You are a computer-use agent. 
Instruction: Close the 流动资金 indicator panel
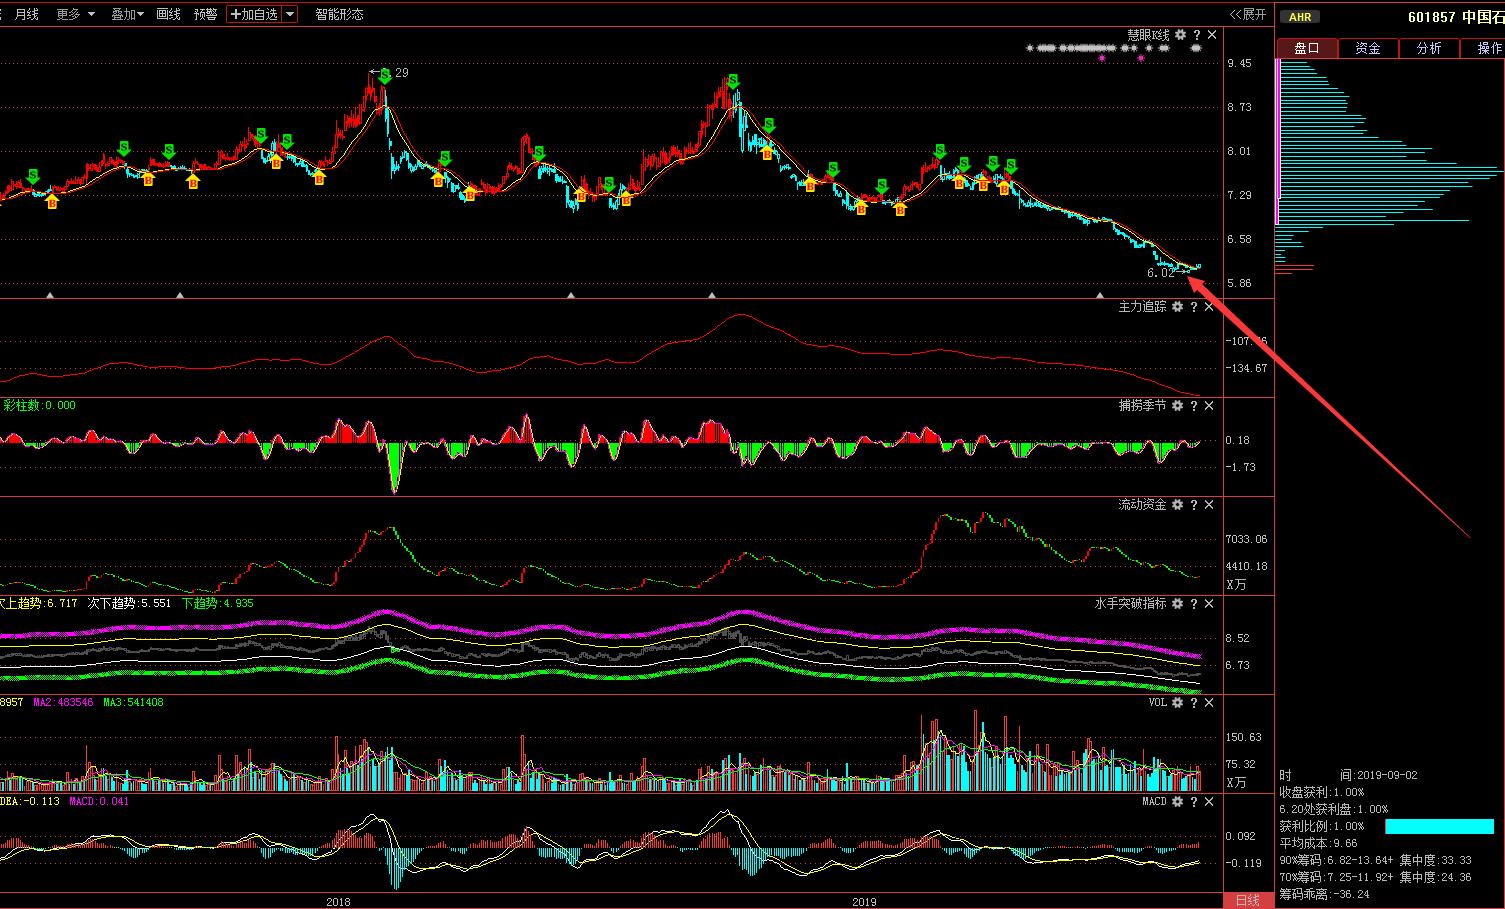(x=1209, y=505)
